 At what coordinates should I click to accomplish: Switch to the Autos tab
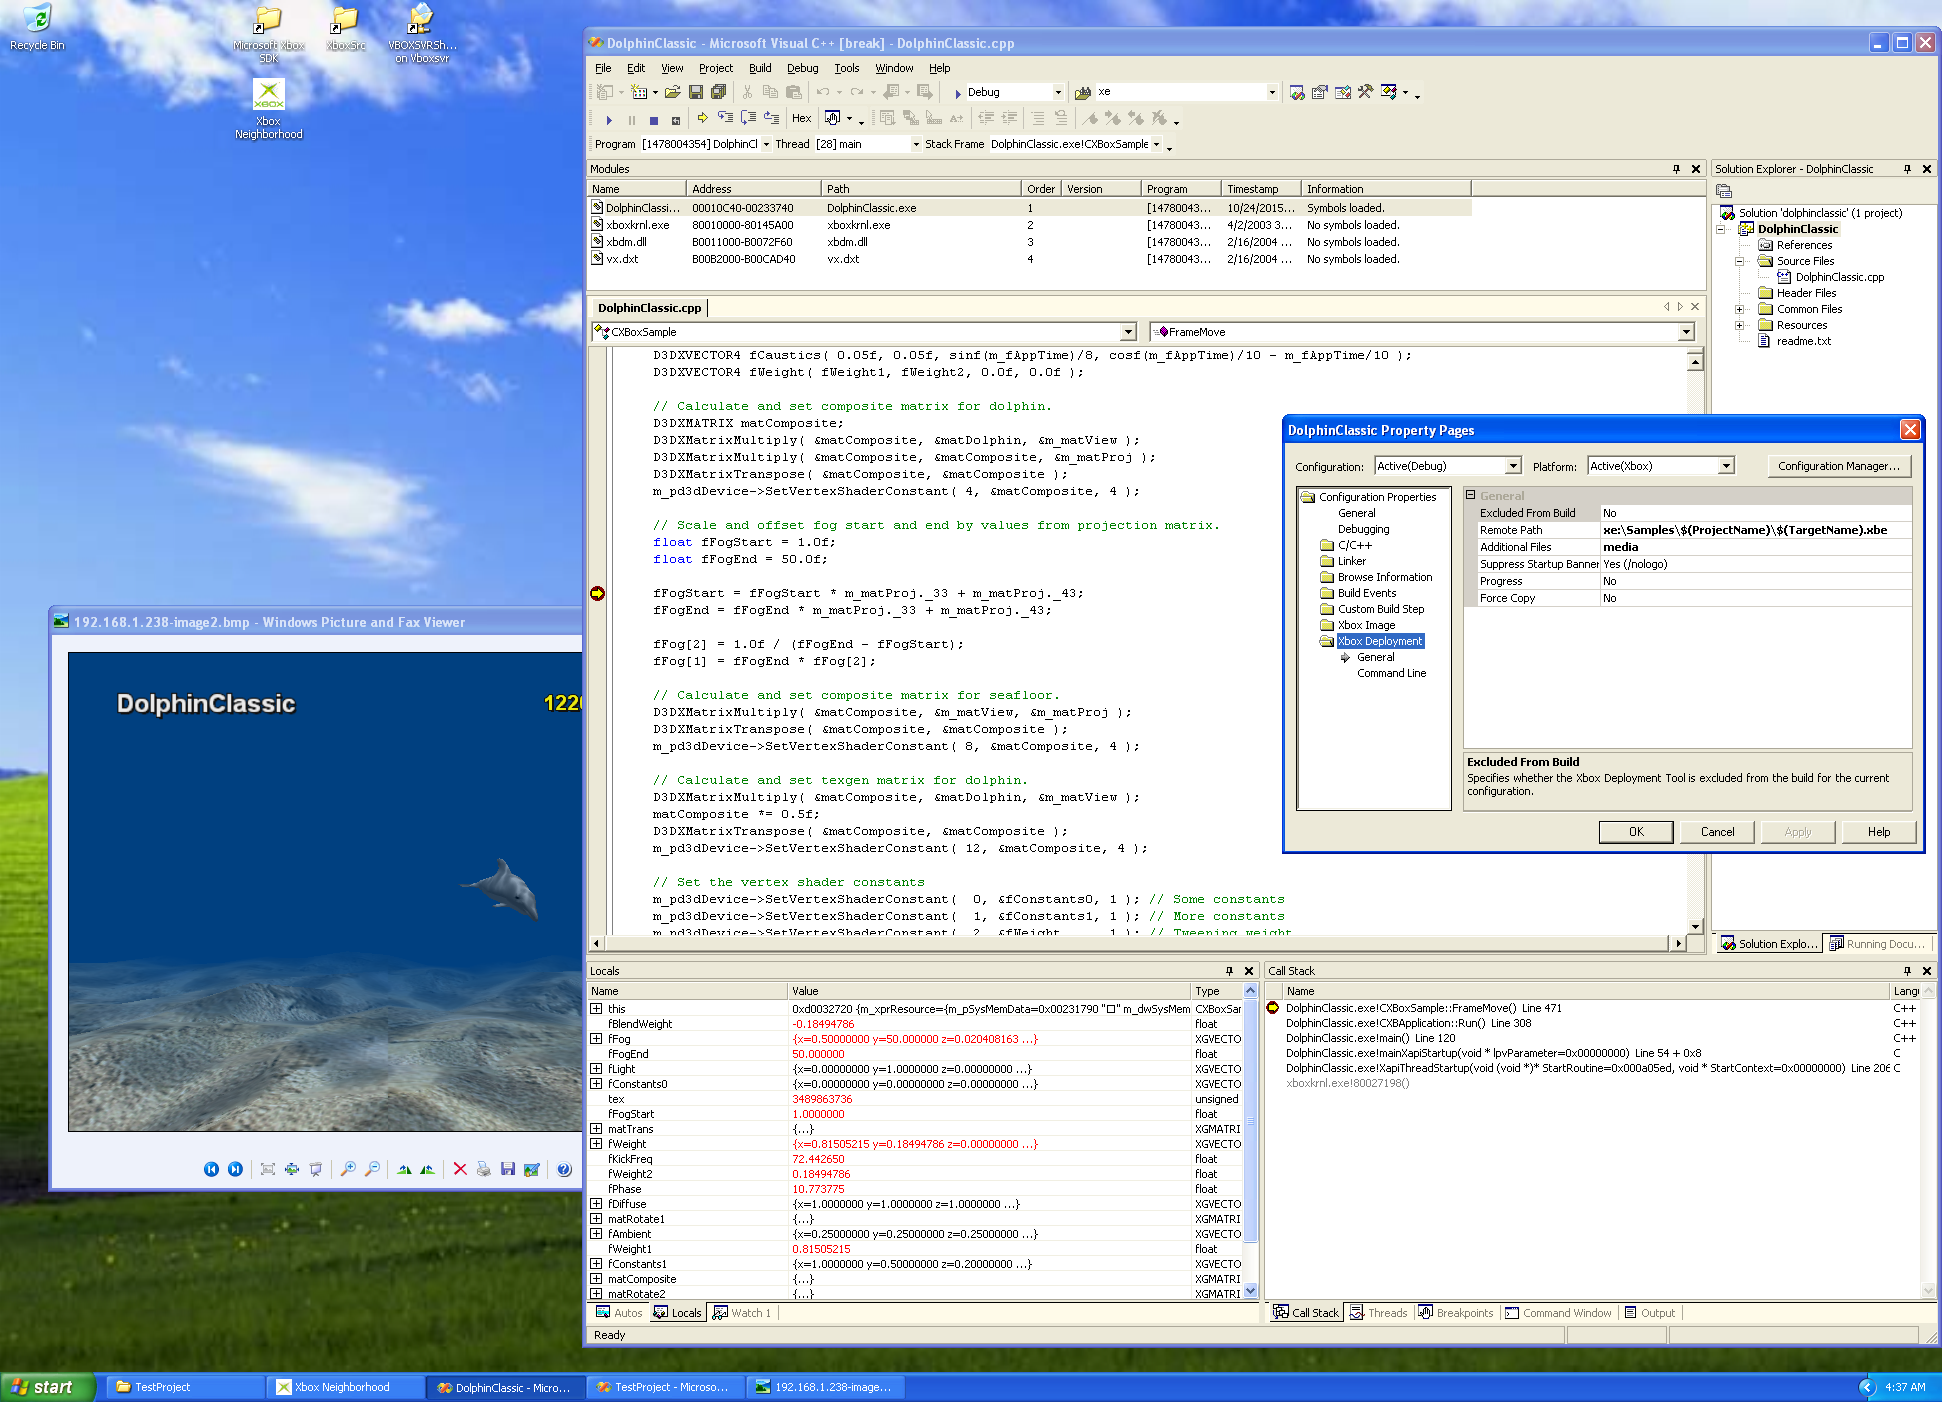pos(620,1313)
